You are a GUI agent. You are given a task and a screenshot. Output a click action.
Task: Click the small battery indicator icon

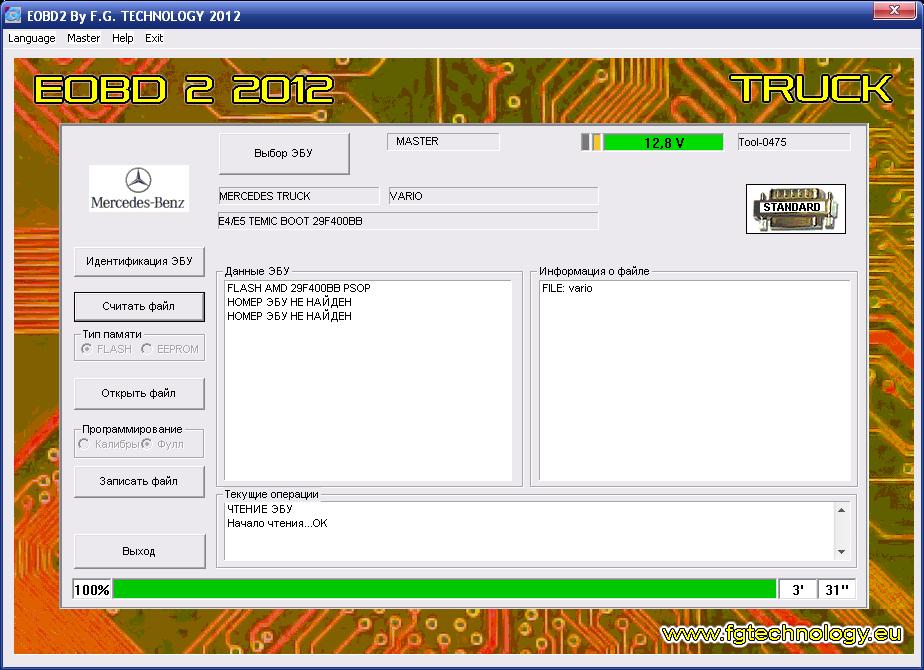[x=591, y=142]
